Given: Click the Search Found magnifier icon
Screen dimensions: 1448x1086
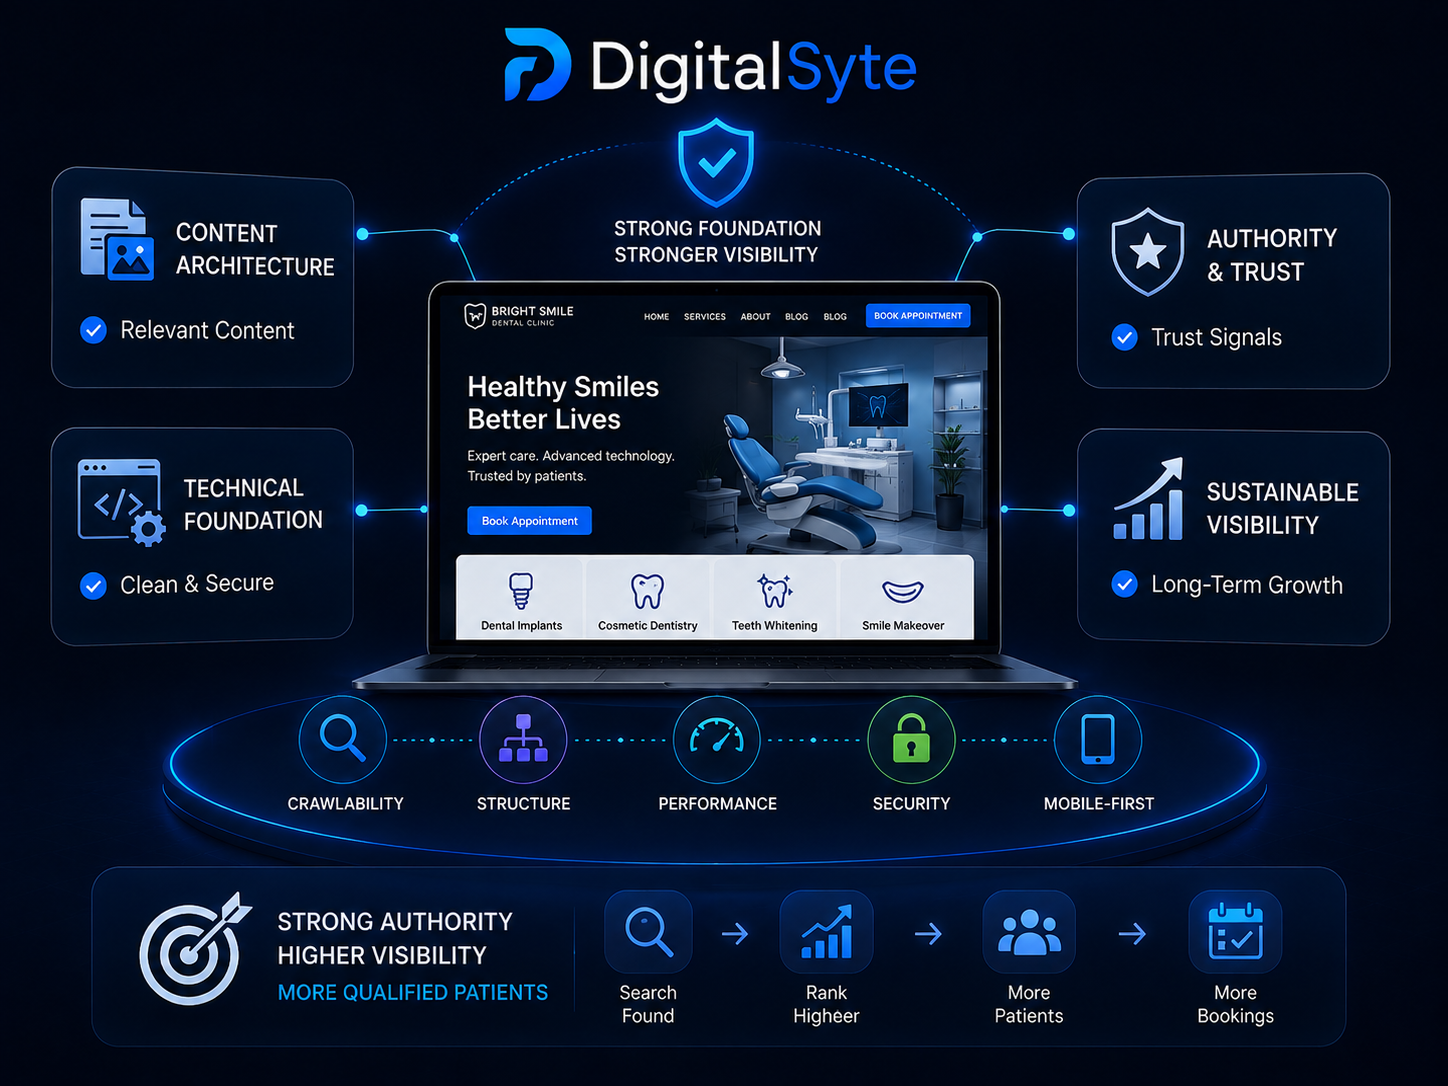Looking at the screenshot, I should pyautogui.click(x=648, y=932).
